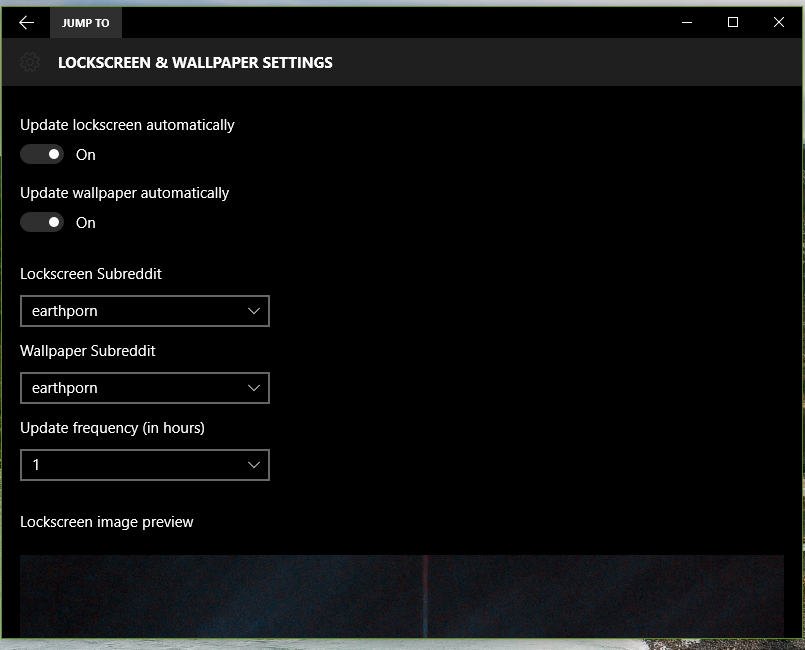805x650 pixels.
Task: Click the settings gear icon beside the title
Action: [28, 62]
